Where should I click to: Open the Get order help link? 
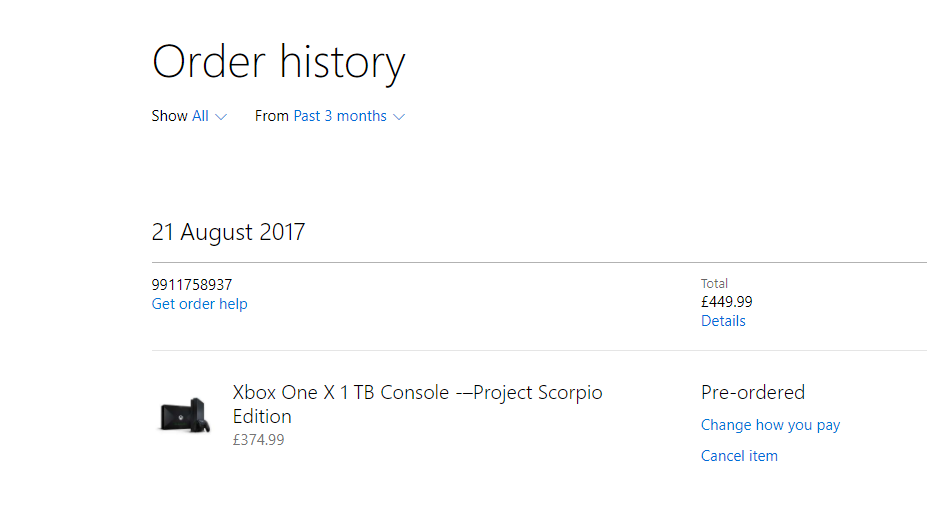pyautogui.click(x=199, y=304)
